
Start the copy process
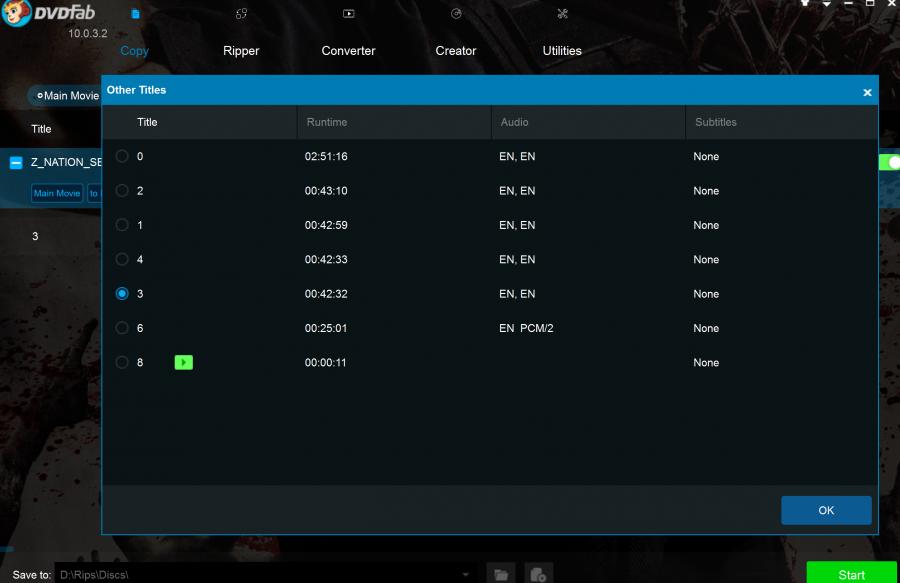click(852, 574)
